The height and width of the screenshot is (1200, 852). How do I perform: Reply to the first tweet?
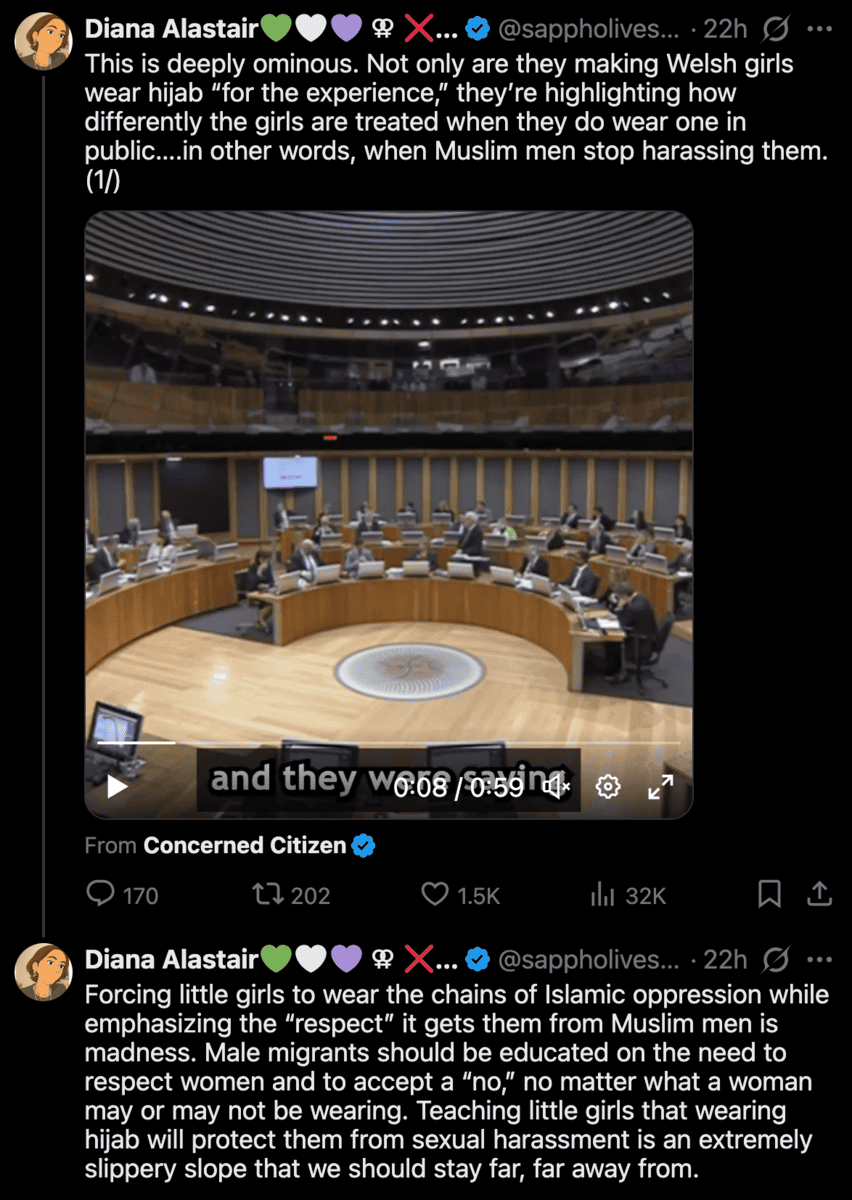tap(122, 894)
